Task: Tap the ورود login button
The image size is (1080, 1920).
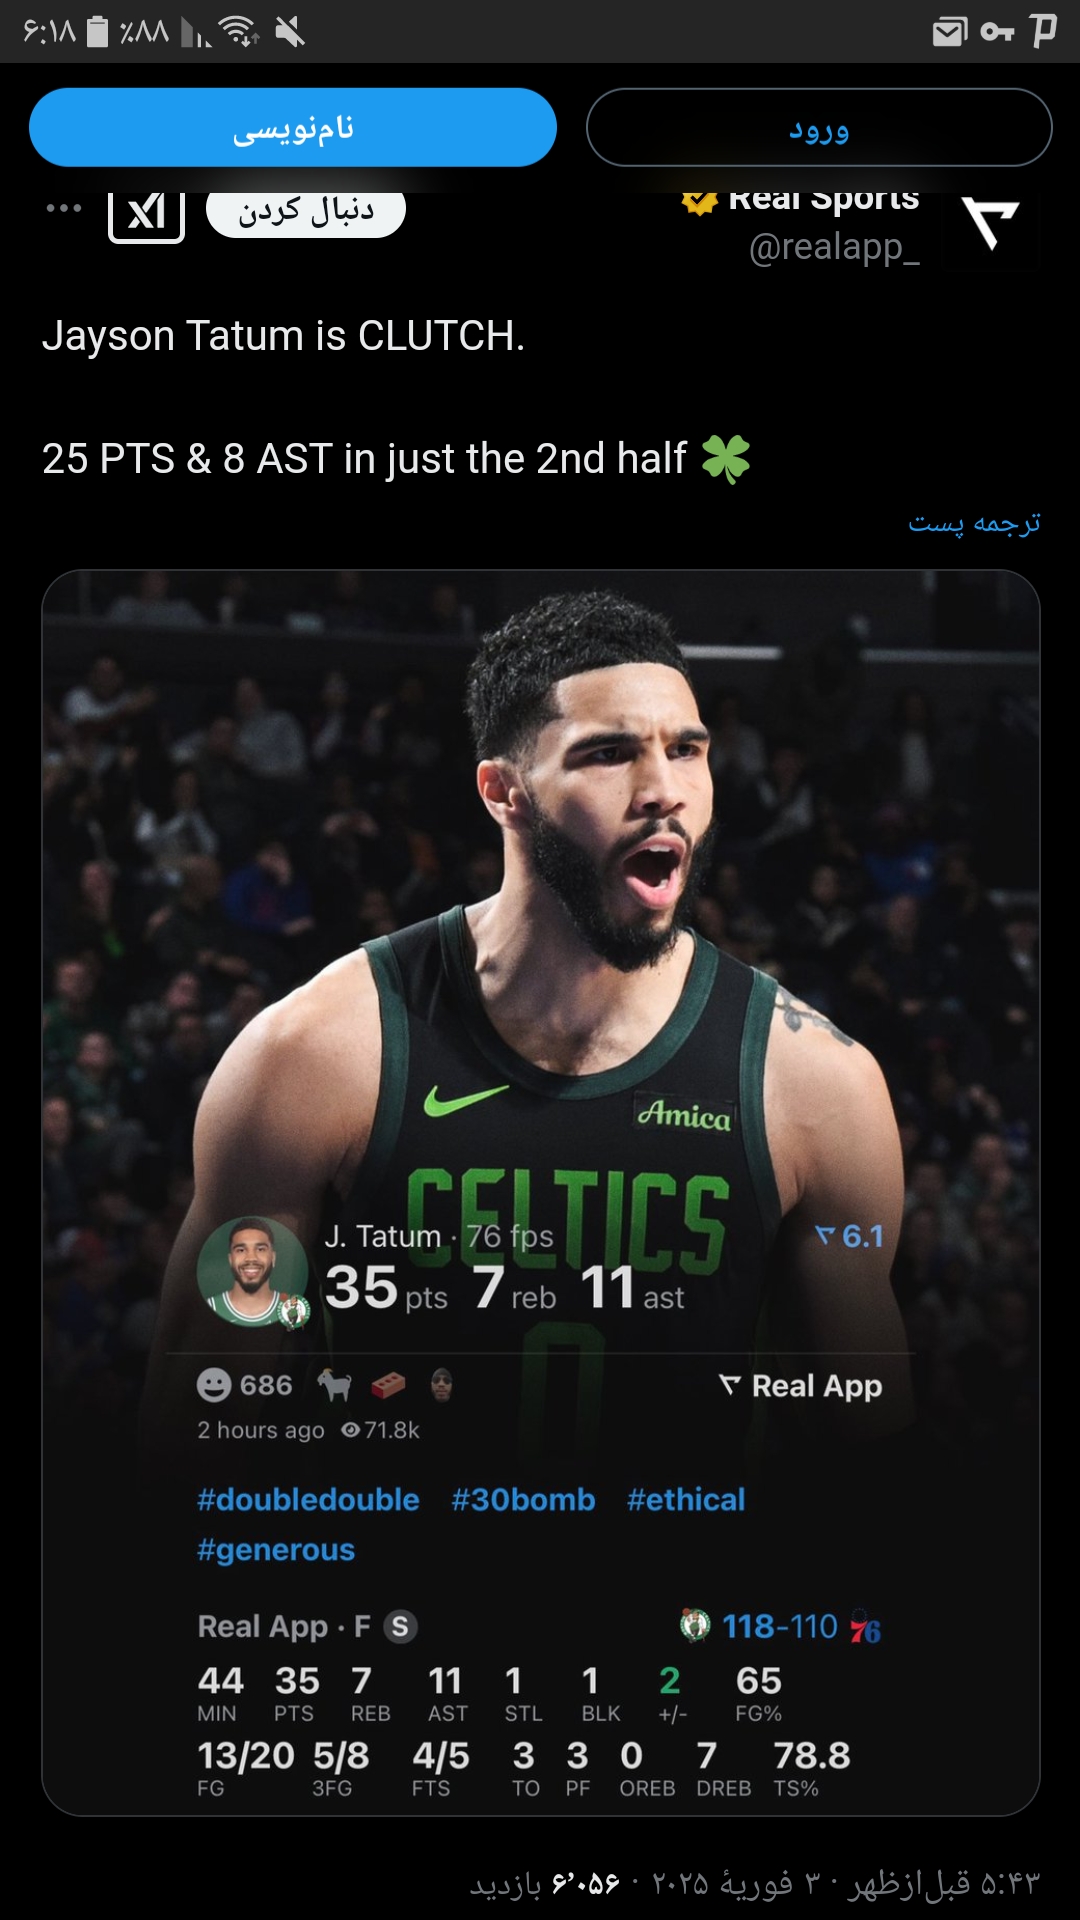Action: (x=819, y=127)
